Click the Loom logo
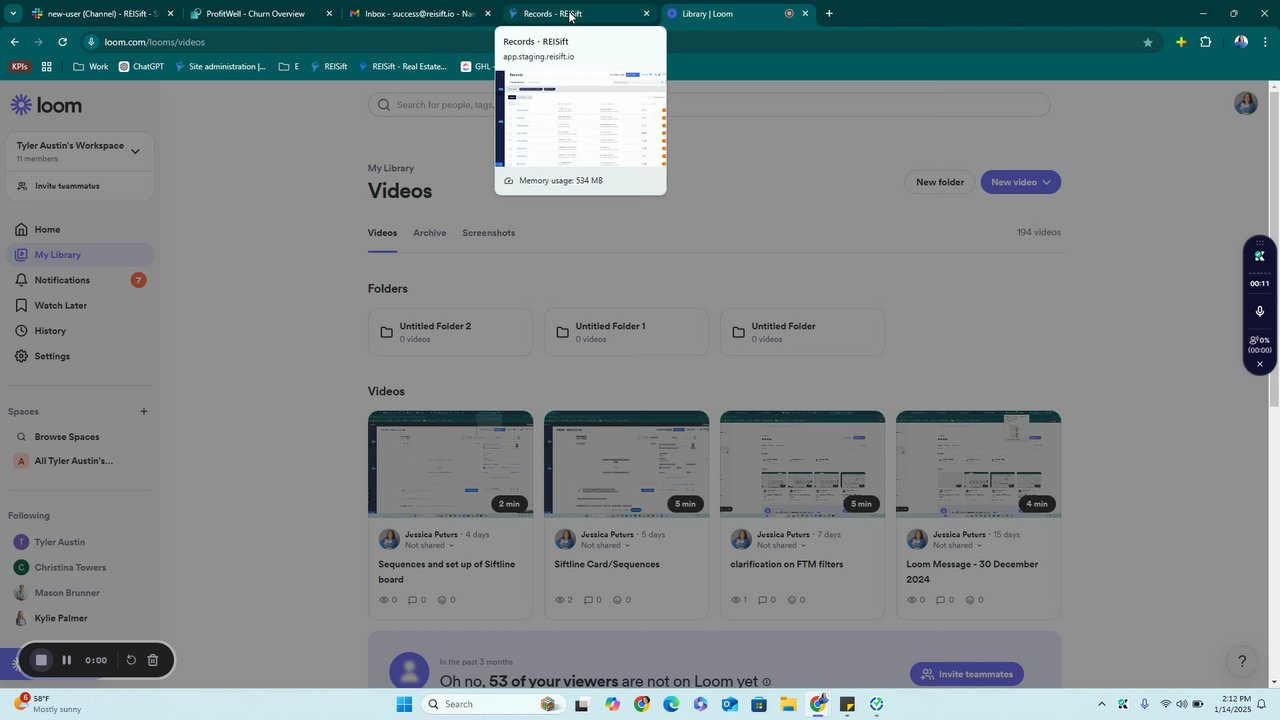1280x720 pixels. (46, 105)
